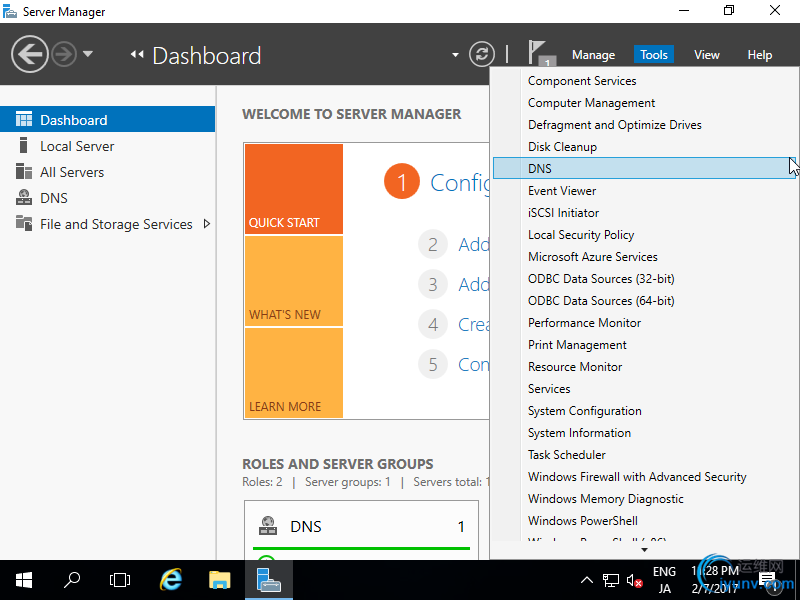
Task: Click the Refresh dashboard icon
Action: [x=482, y=54]
